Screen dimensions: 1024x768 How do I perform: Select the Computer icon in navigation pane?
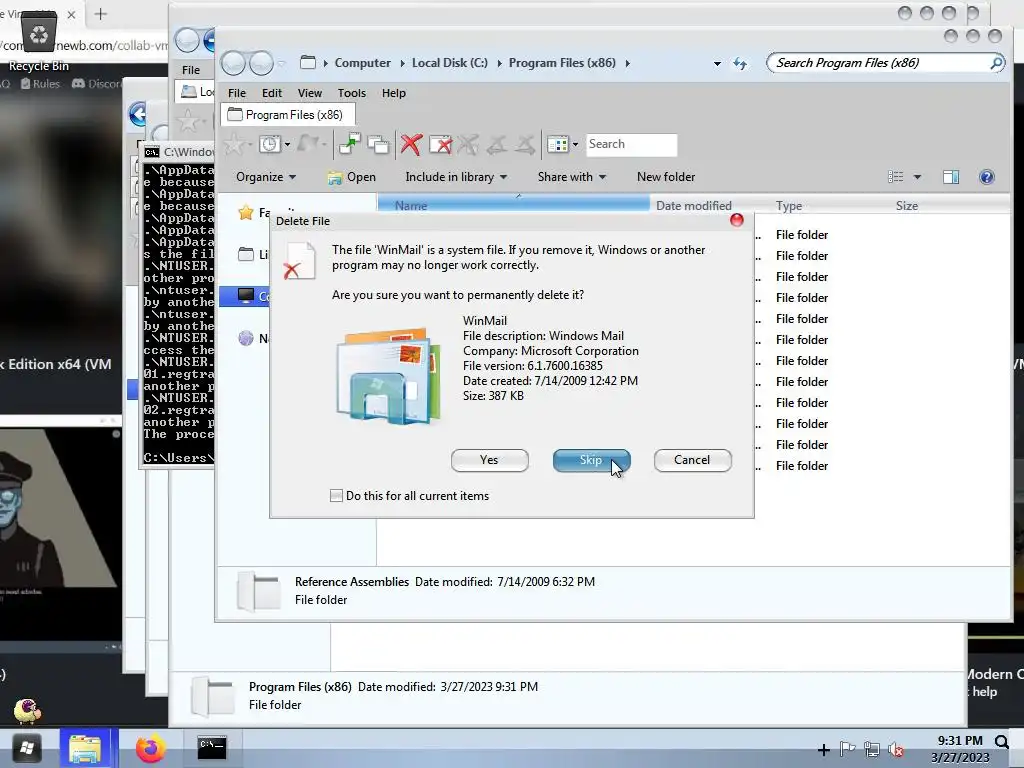point(246,296)
